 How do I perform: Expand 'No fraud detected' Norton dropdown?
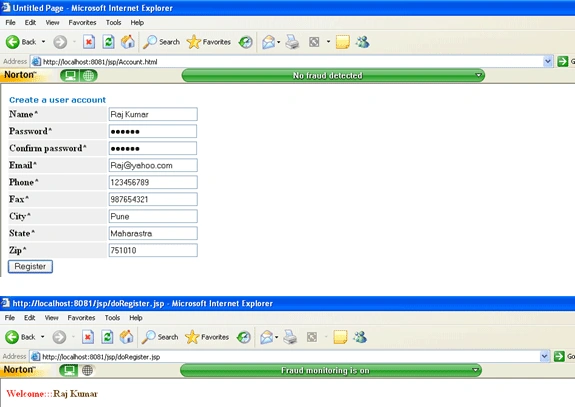(x=478, y=75)
